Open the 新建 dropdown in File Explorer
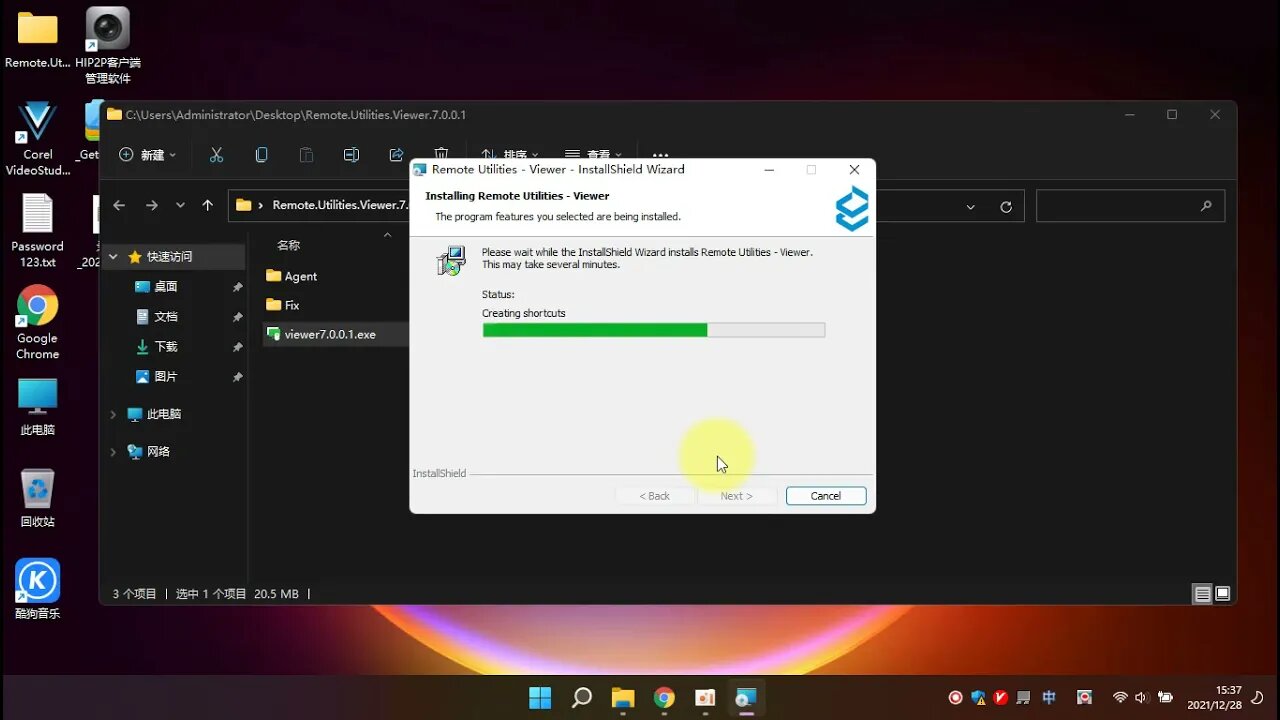Viewport: 1280px width, 720px height. pos(148,155)
